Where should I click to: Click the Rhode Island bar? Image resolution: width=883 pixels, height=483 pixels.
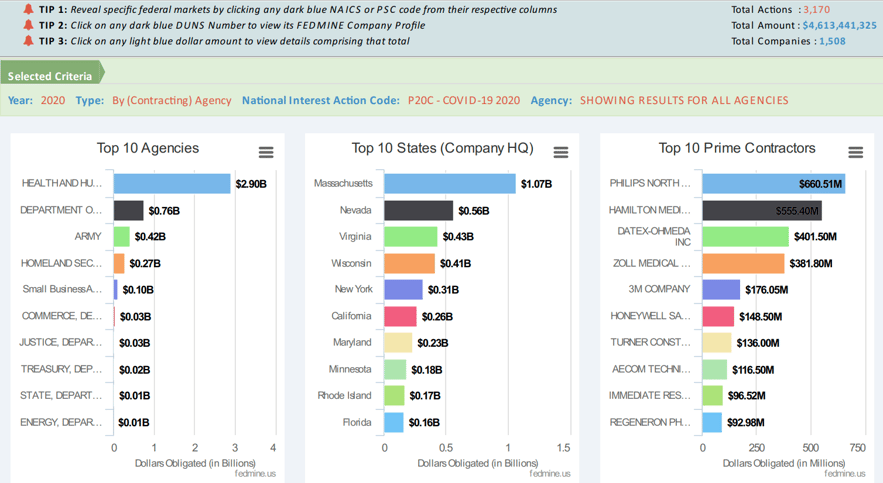tap(394, 395)
